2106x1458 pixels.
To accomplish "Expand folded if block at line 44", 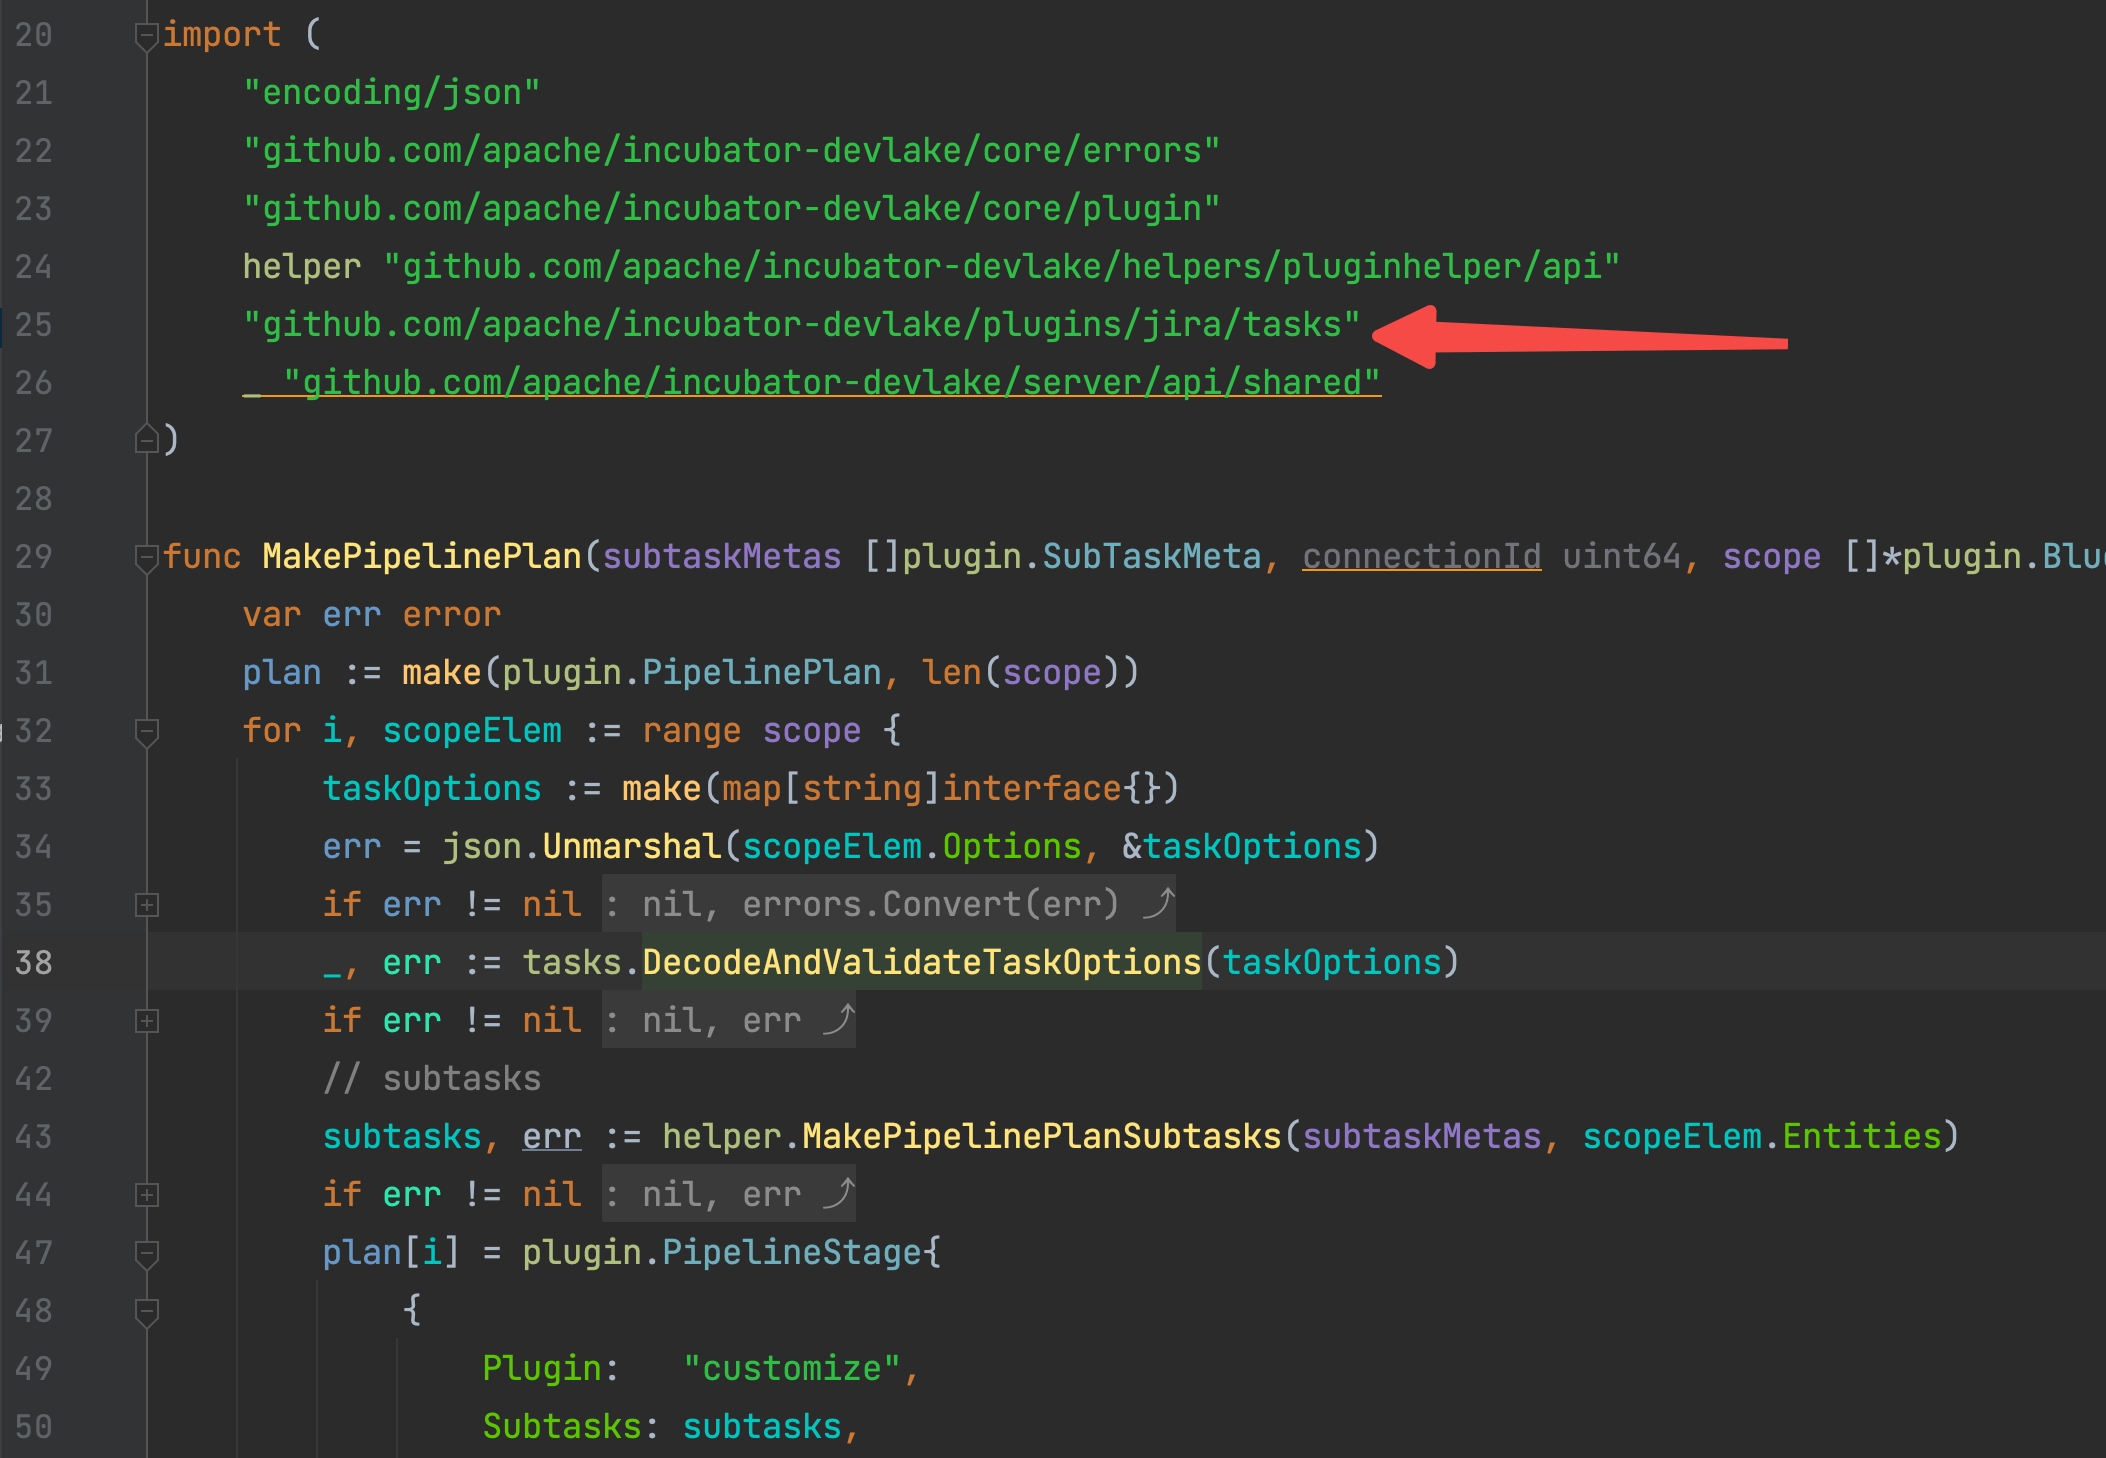I will pos(146,1195).
